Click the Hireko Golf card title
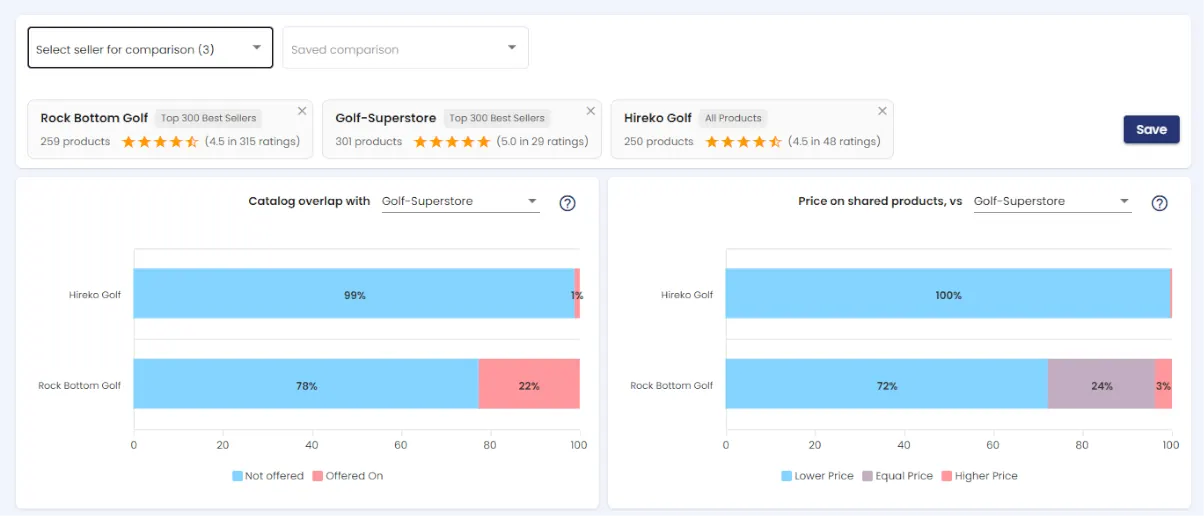This screenshot has height=516, width=1204. 658,118
